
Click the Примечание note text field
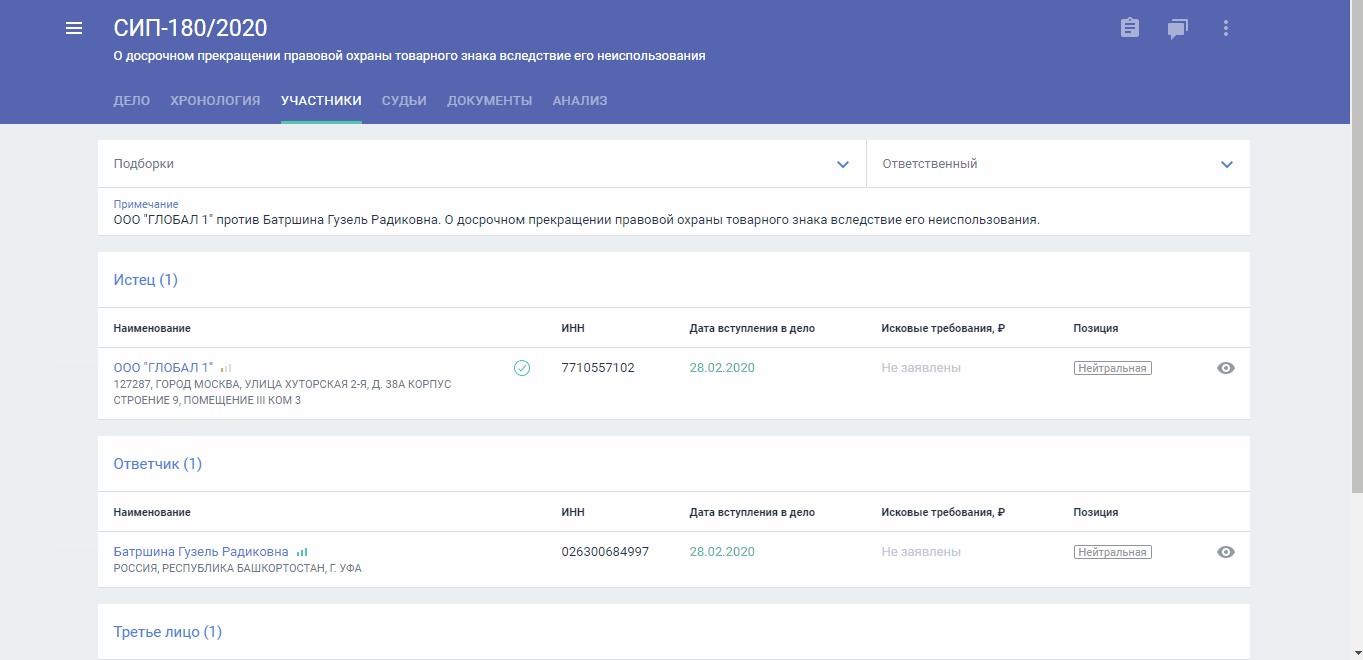[x=674, y=212]
